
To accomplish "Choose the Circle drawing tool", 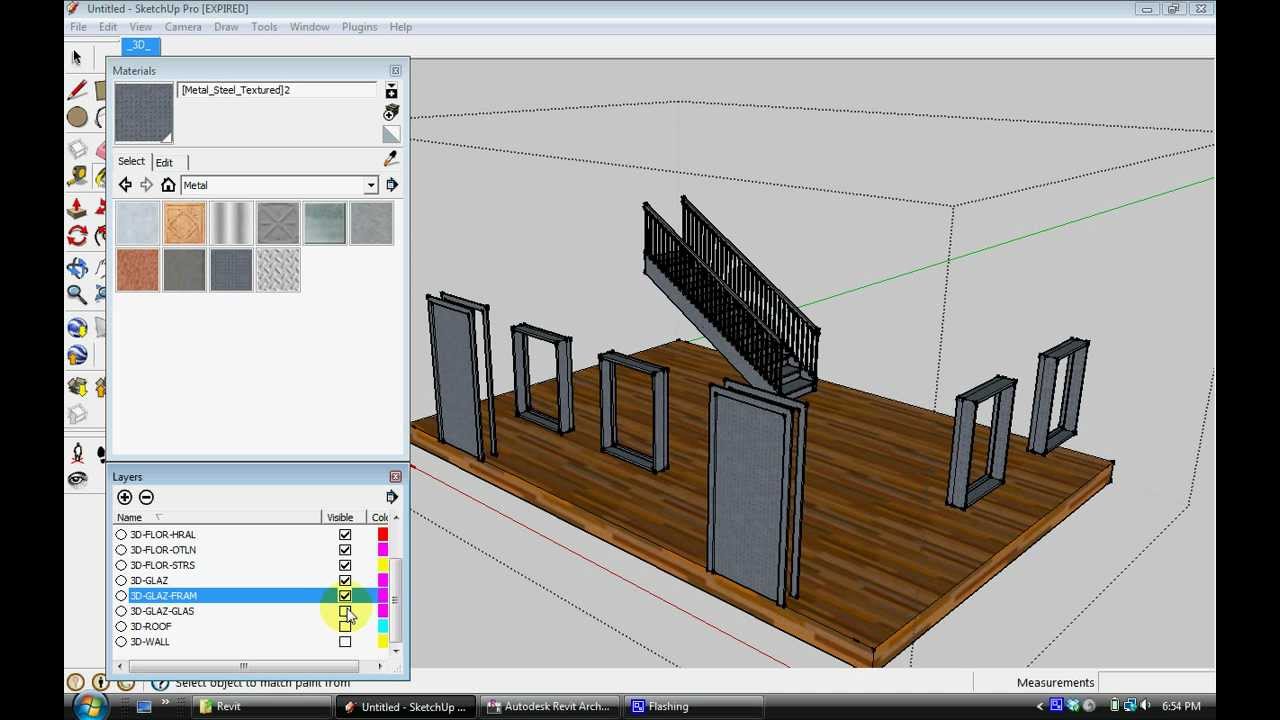I will tap(77, 117).
